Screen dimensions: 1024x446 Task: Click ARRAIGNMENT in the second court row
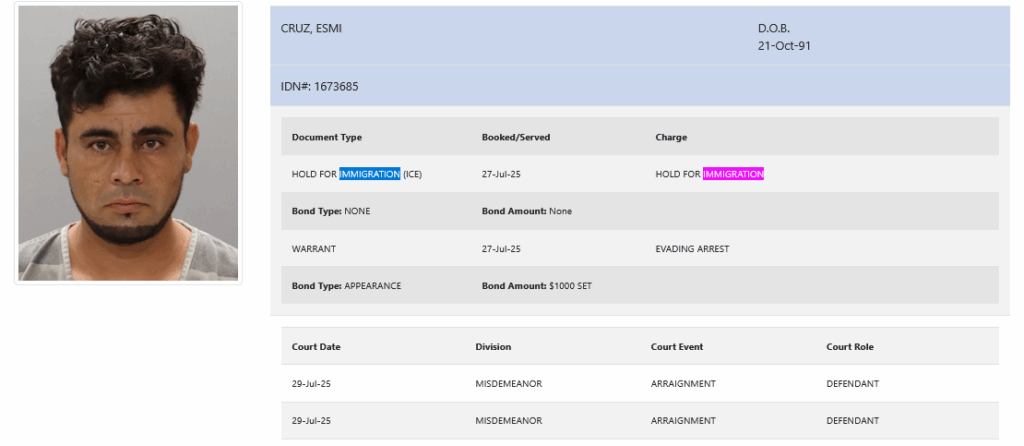(x=683, y=421)
